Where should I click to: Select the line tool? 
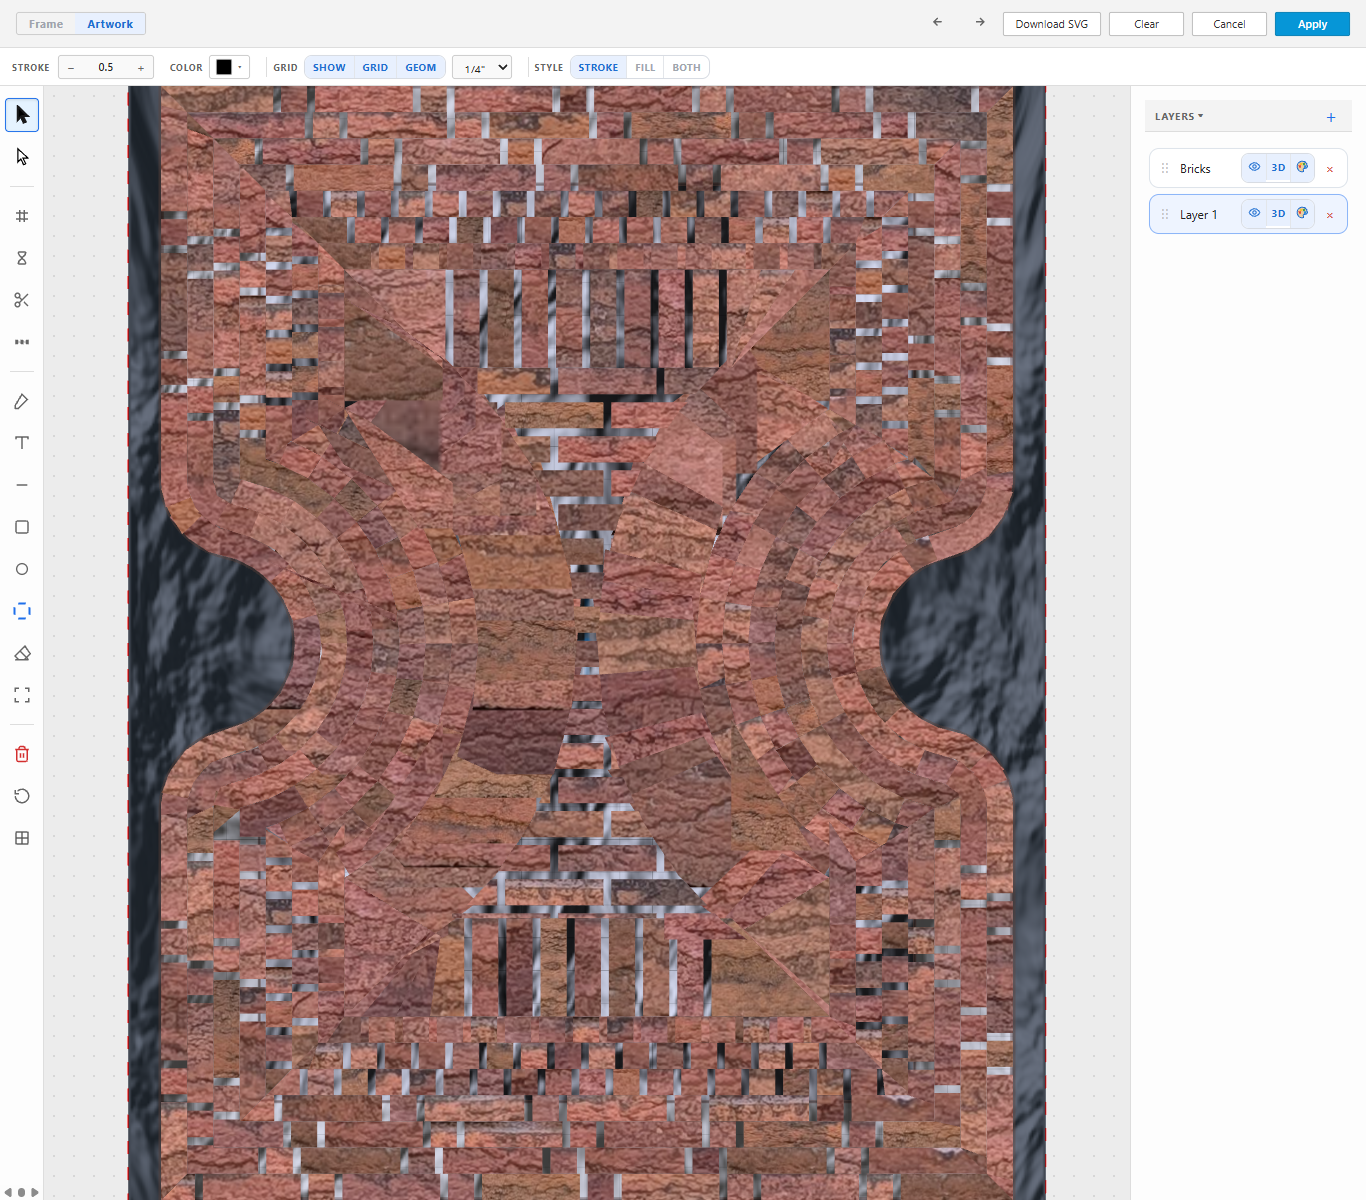click(22, 485)
